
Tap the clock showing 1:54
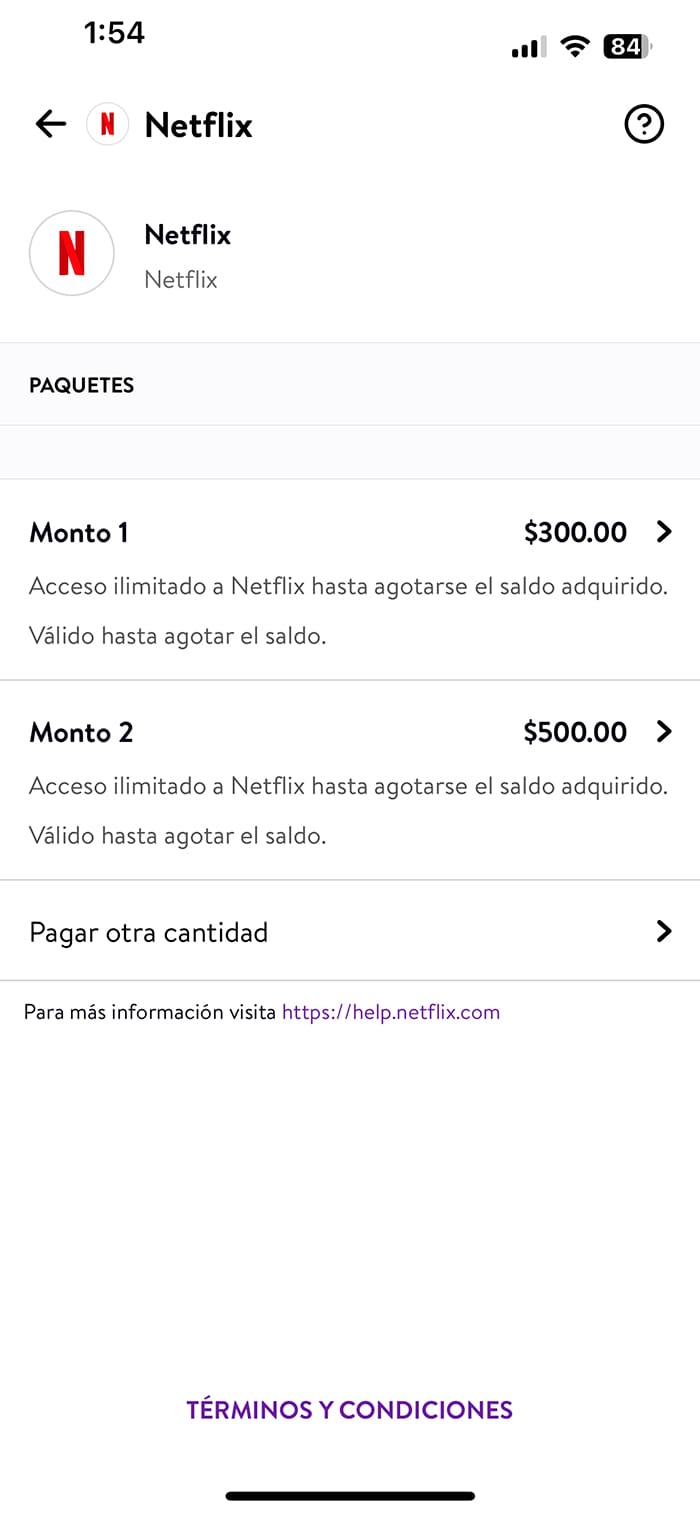tap(114, 33)
